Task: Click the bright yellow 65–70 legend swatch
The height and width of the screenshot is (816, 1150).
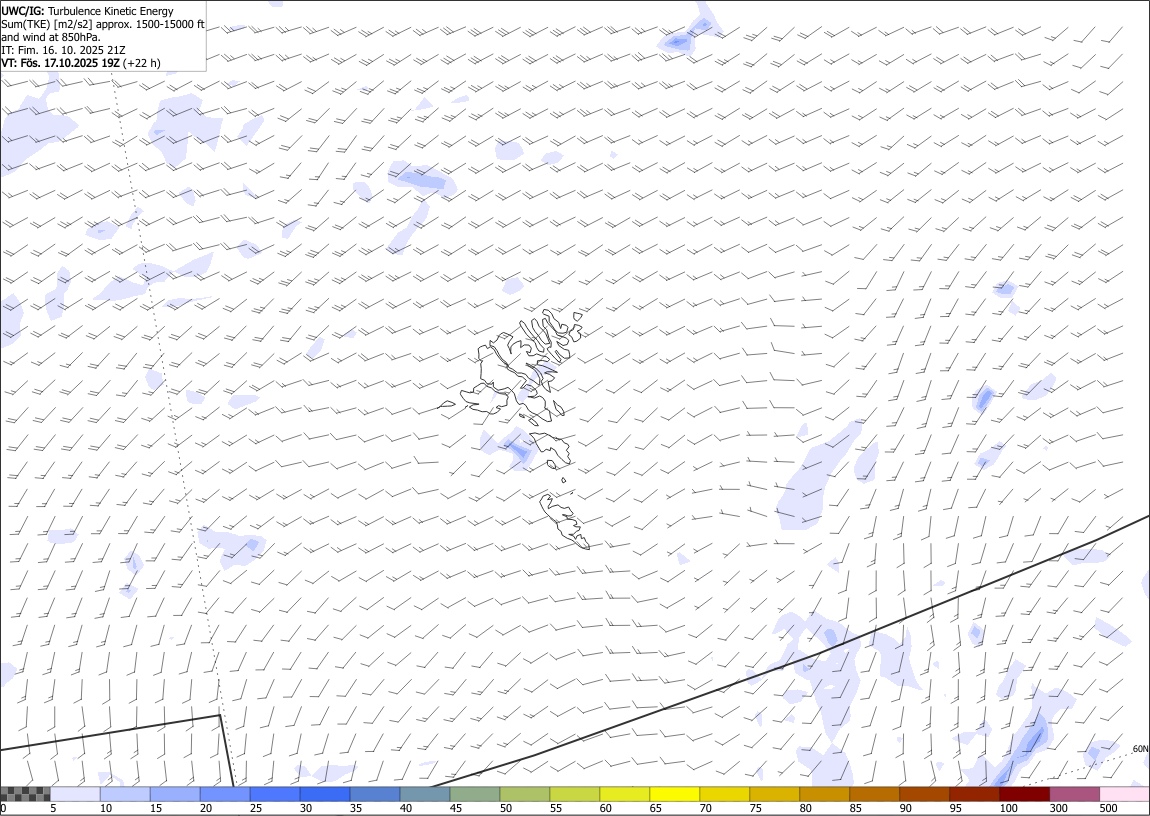Action: tap(674, 794)
